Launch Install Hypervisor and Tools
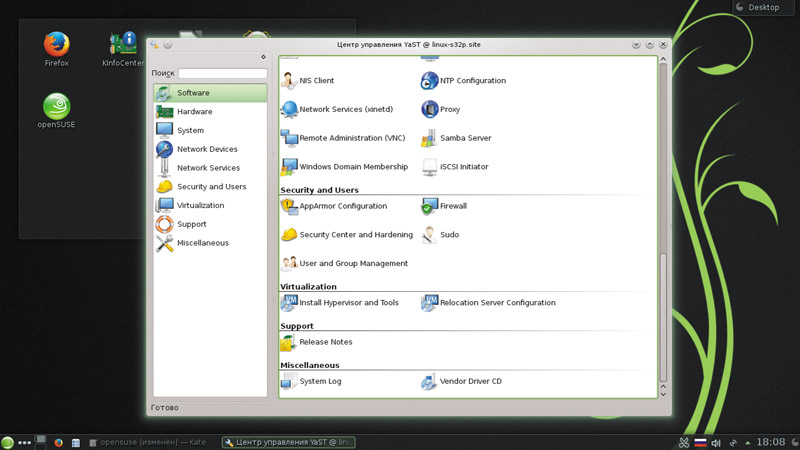 340,303
